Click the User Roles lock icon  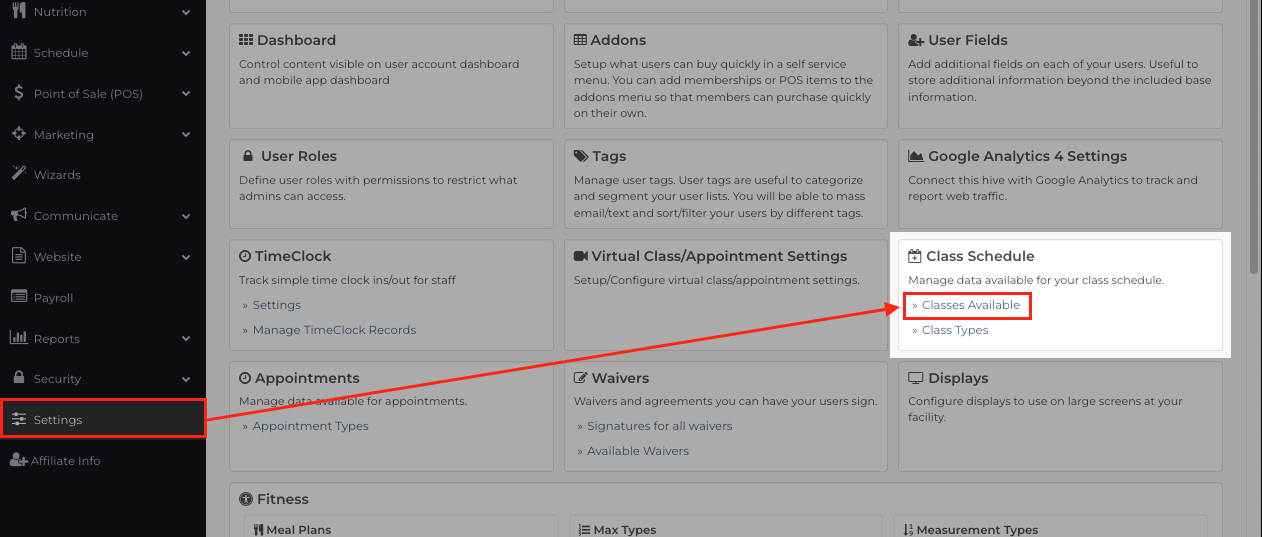[247, 156]
